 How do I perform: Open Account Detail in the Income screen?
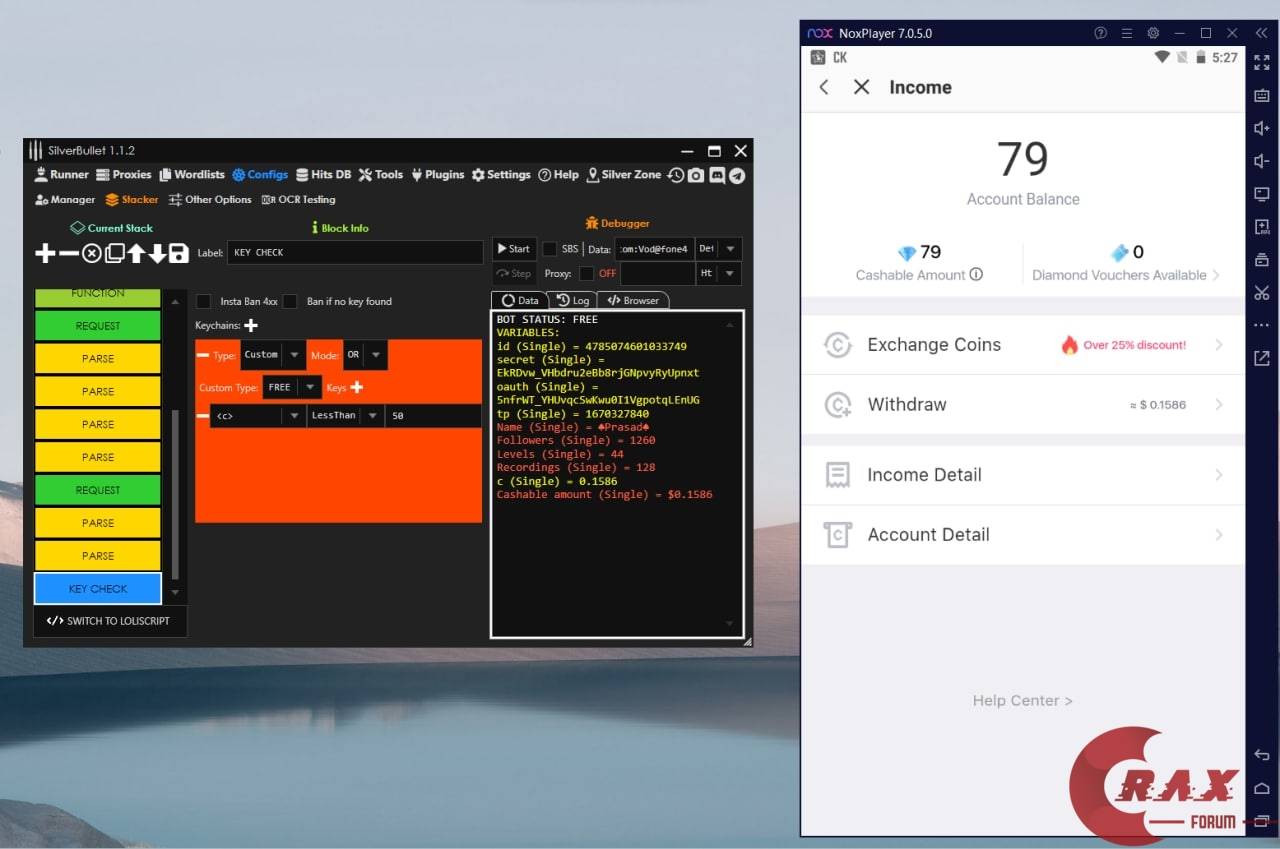tap(1023, 535)
